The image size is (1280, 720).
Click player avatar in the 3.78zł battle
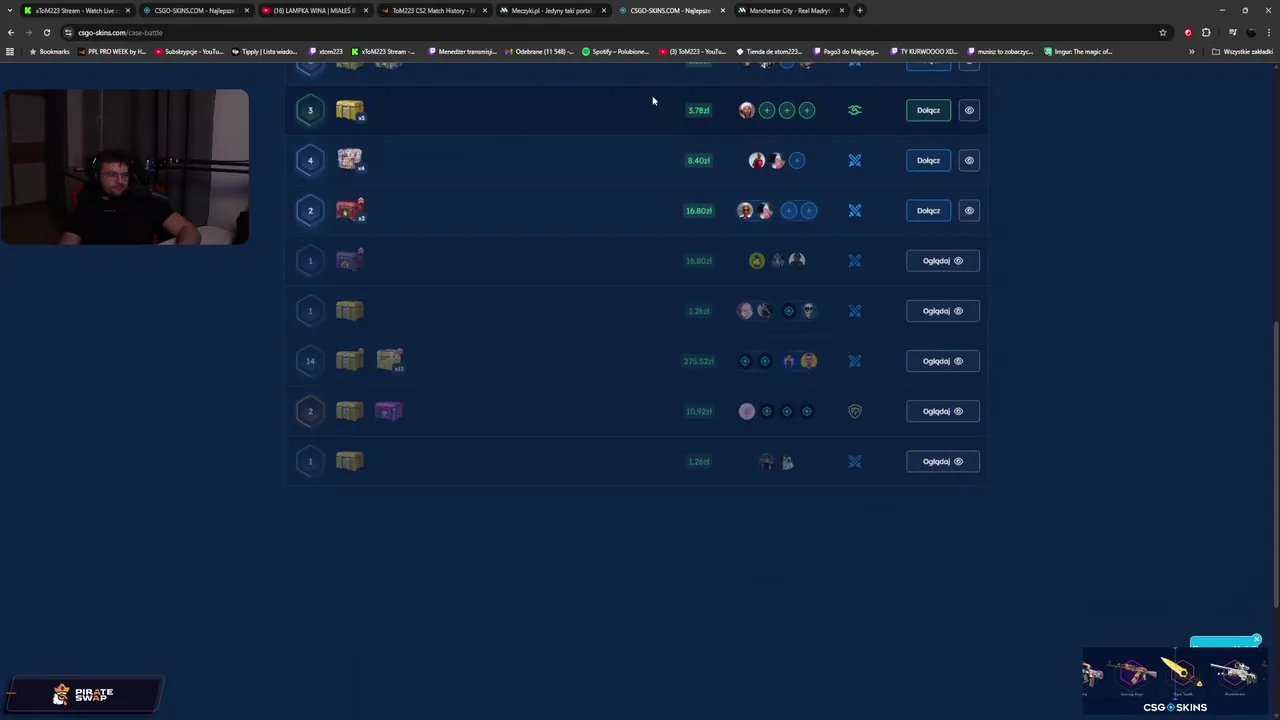(747, 110)
